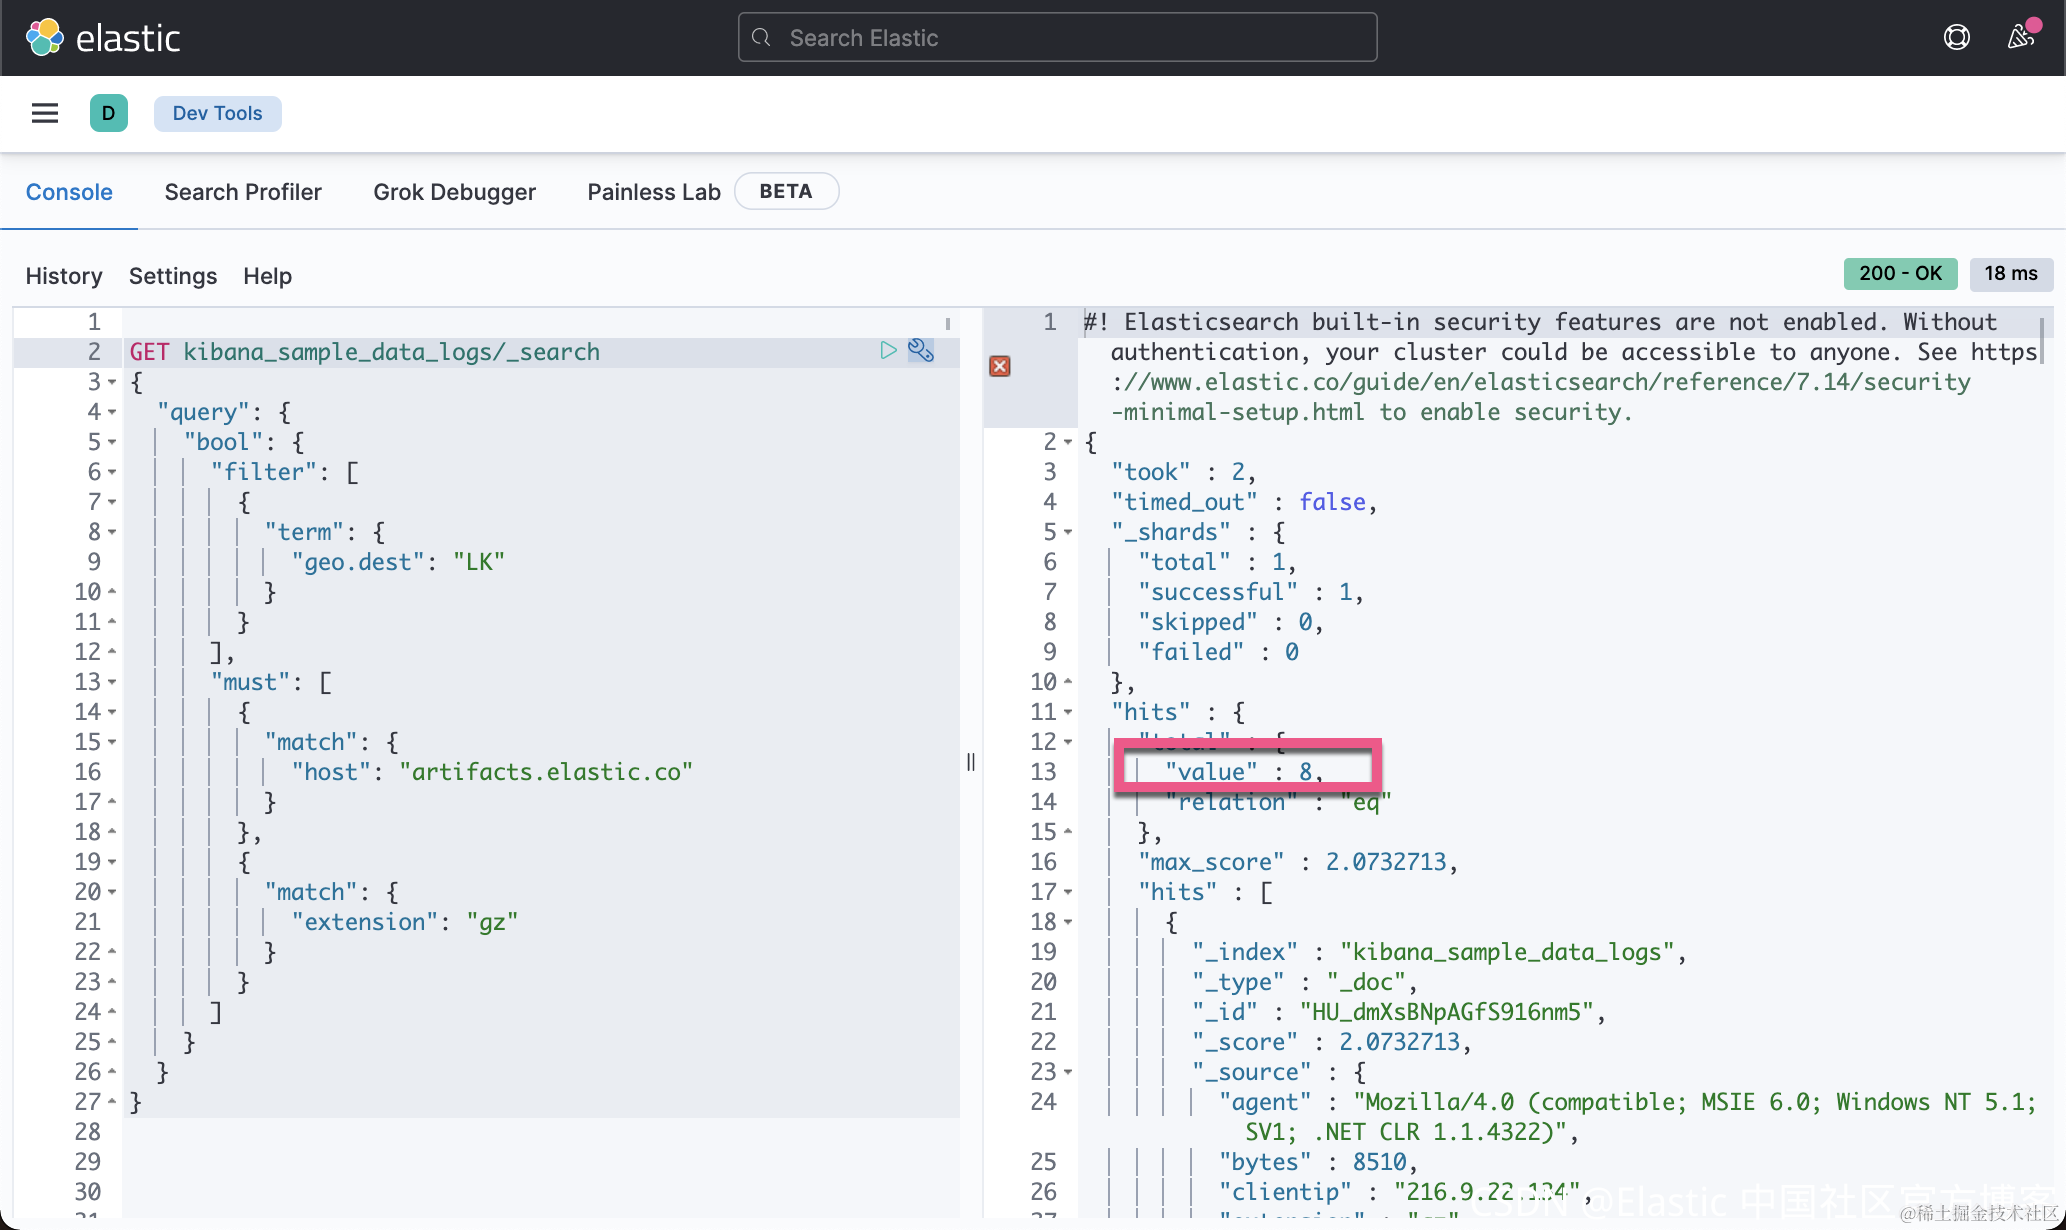
Task: Collapse the "query" block fold arrow
Action: [x=112, y=412]
